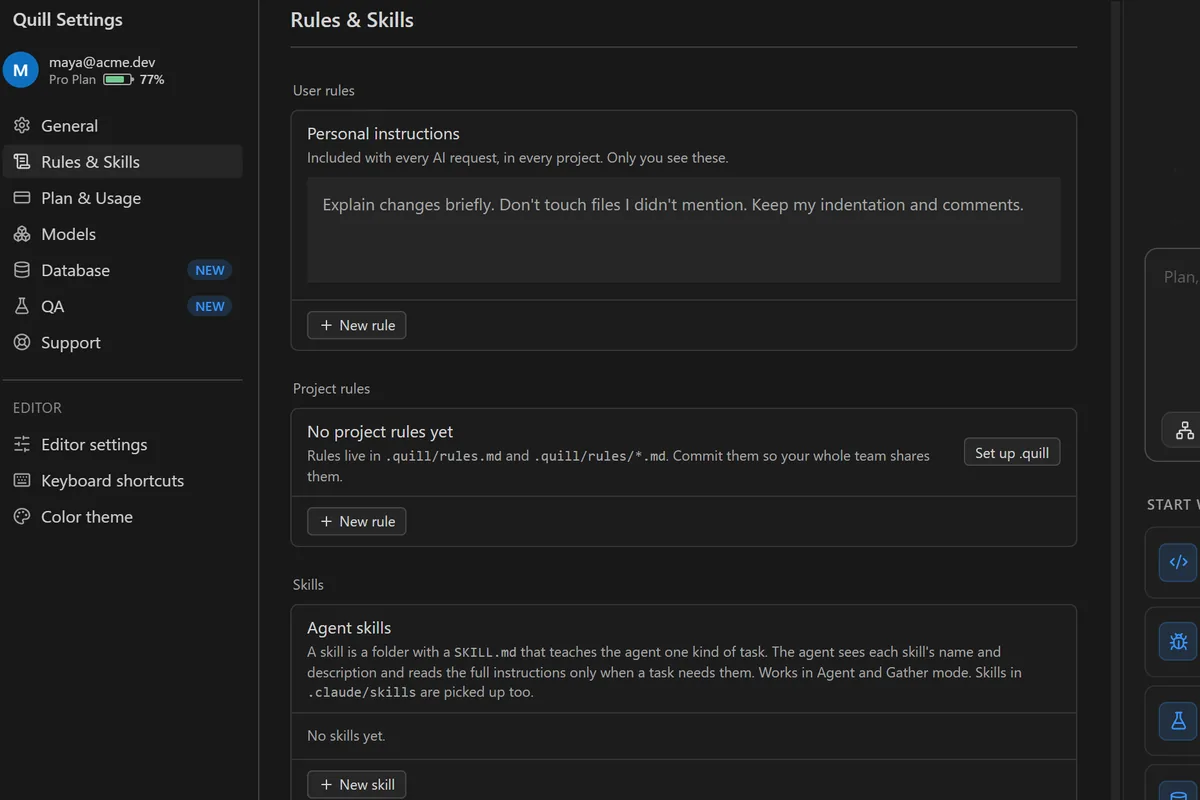Image resolution: width=1200 pixels, height=800 pixels.
Task: Click the Keyboard shortcuts keyboard icon
Action: coord(22,480)
